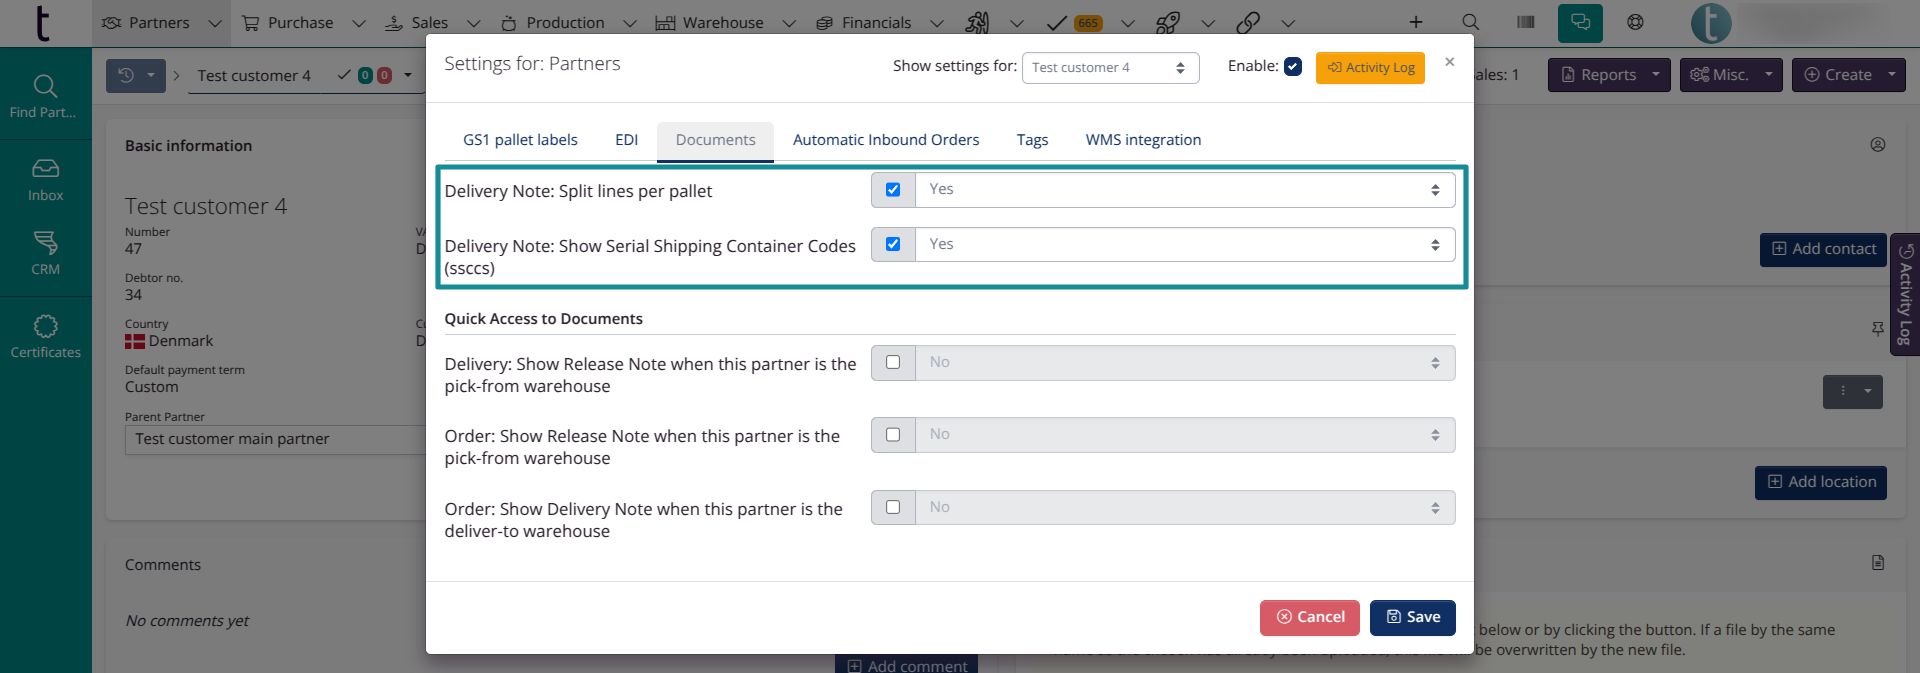Viewport: 1920px width, 673px height.
Task: Click the barcode scanner icon
Action: point(1525,22)
